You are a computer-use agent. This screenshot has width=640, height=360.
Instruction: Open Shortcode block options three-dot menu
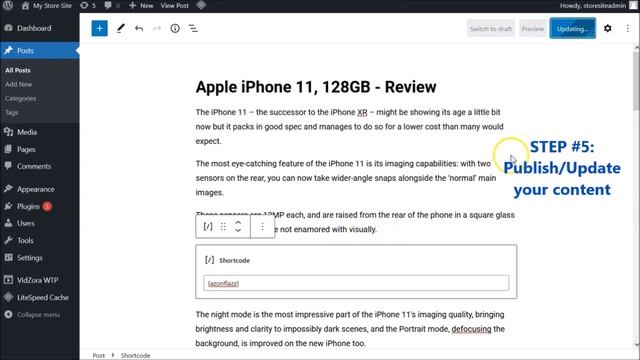[262, 227]
